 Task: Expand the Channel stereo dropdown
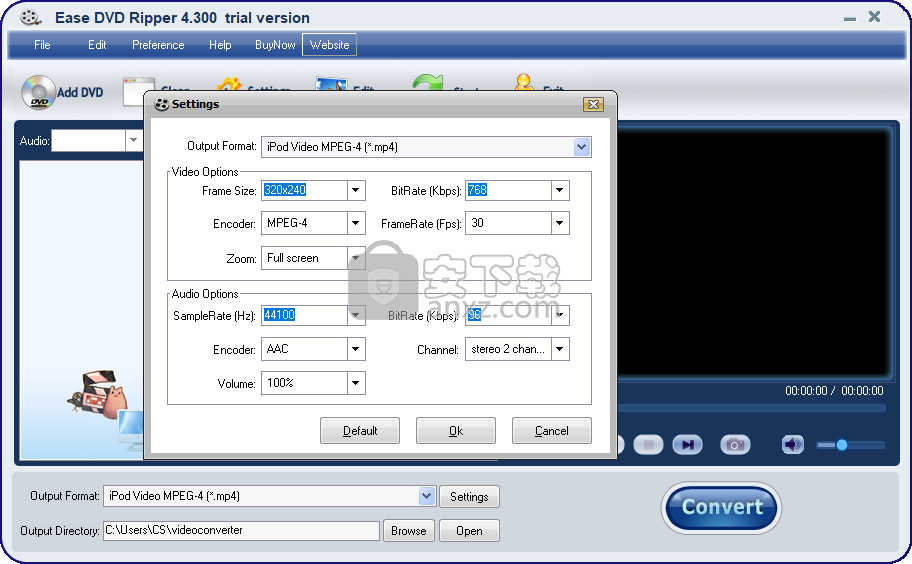click(560, 349)
